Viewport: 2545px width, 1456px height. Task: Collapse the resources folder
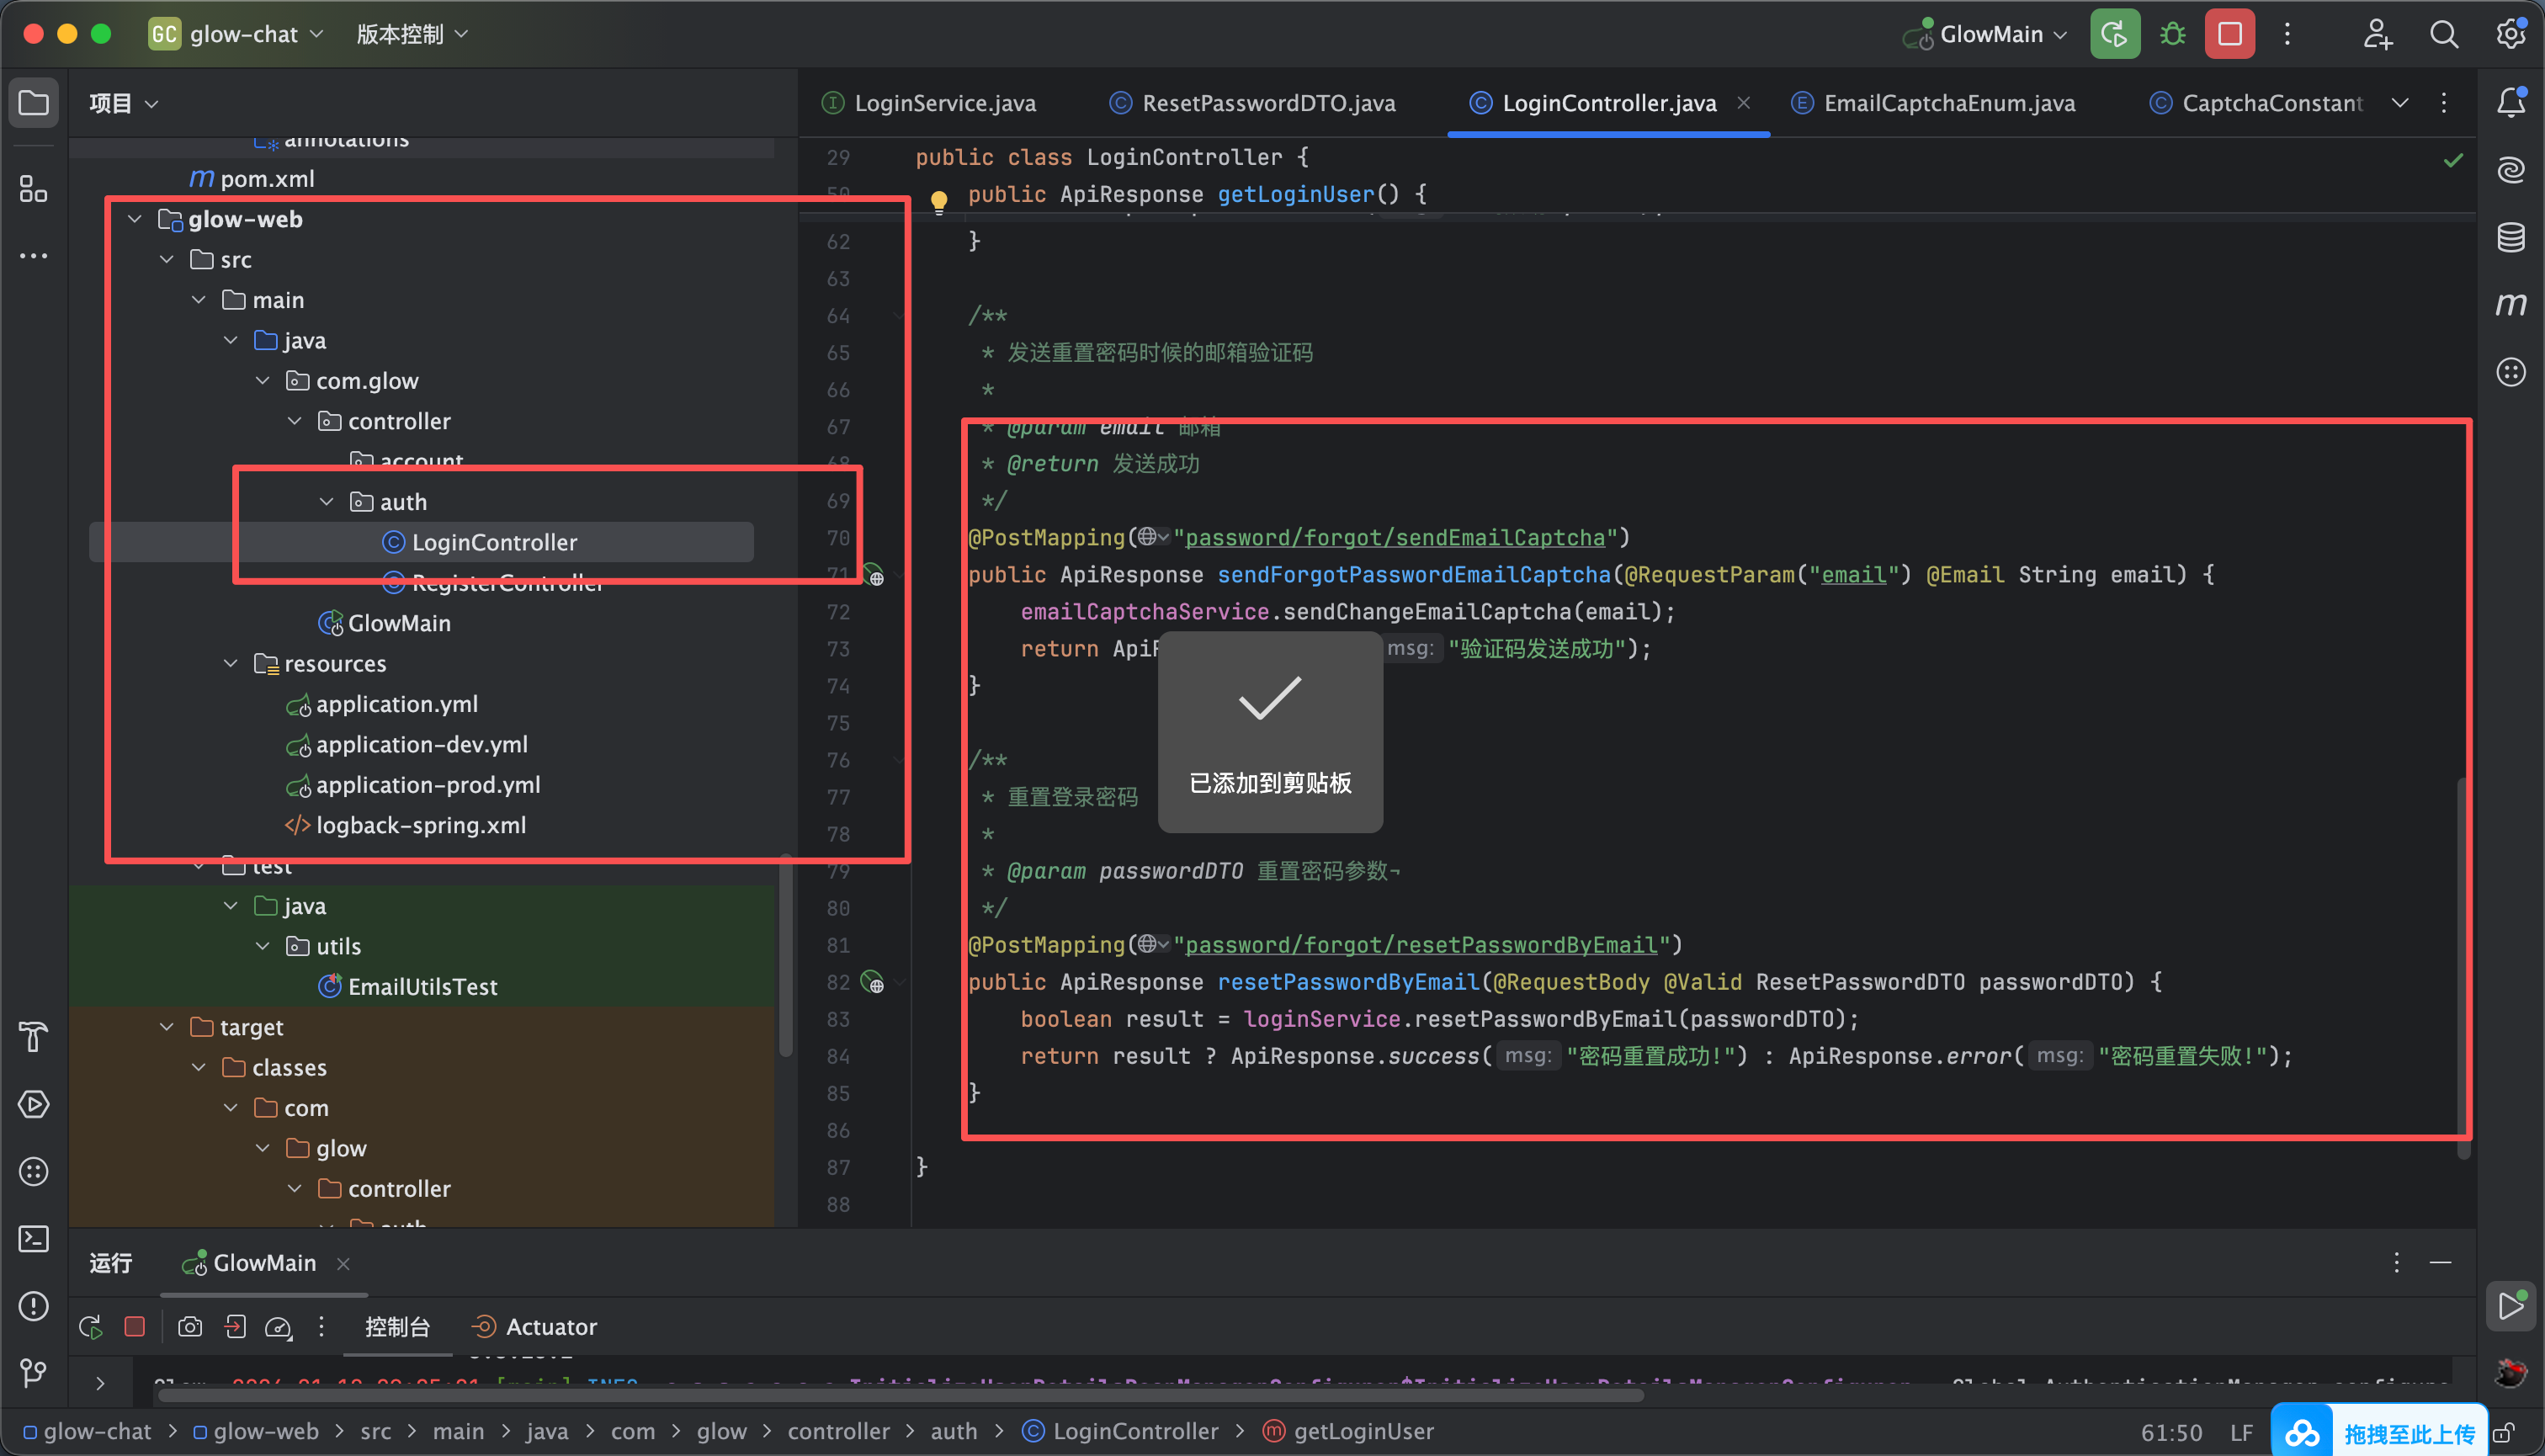(231, 663)
